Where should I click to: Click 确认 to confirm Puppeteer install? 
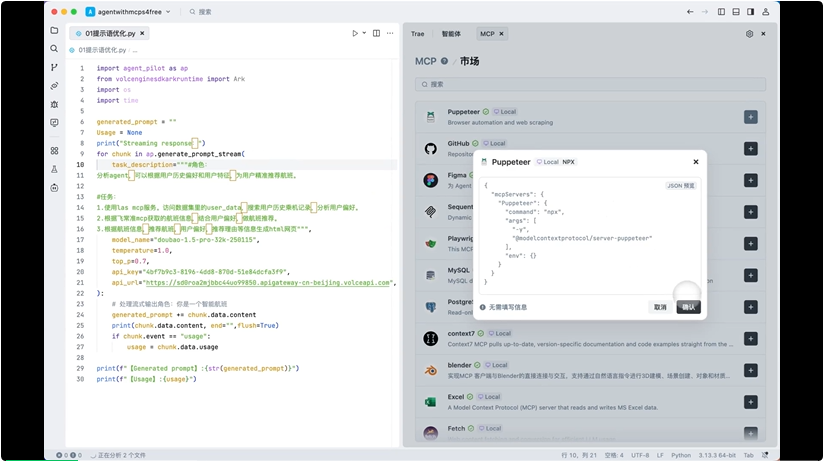688,307
